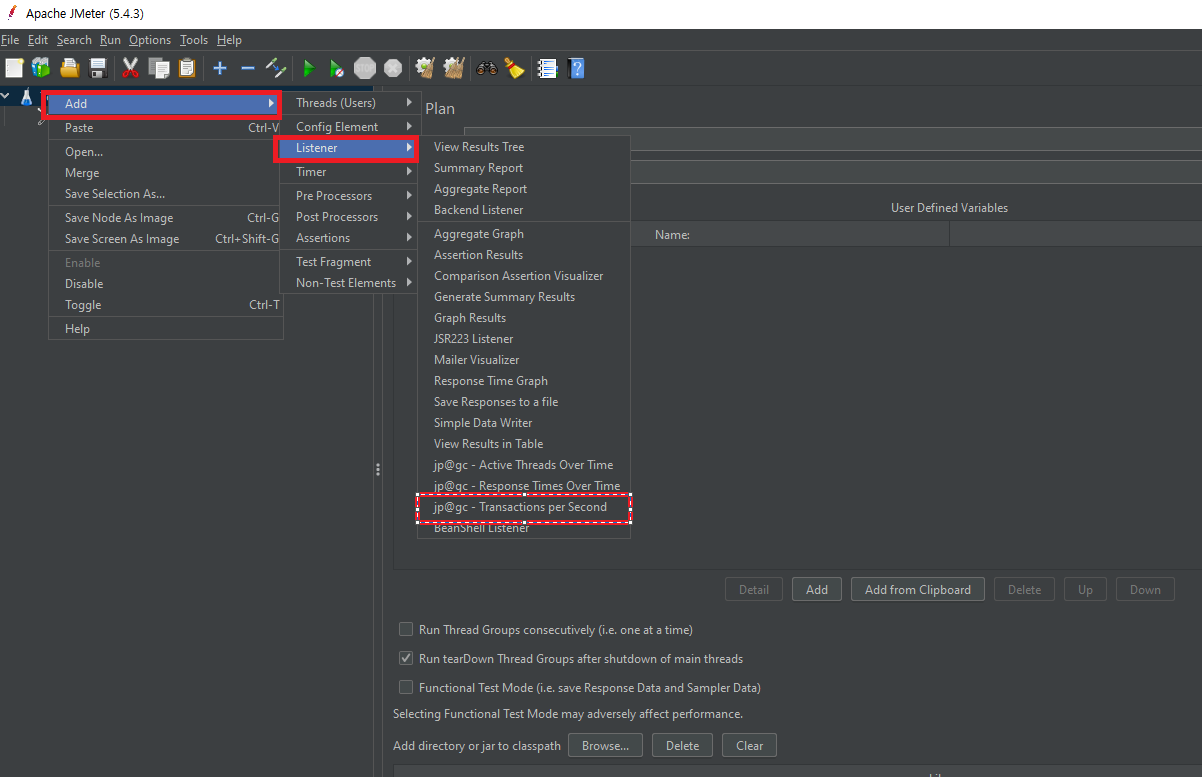Choose View Results Tree listener
Viewport: 1202px width, 777px height.
click(524, 147)
